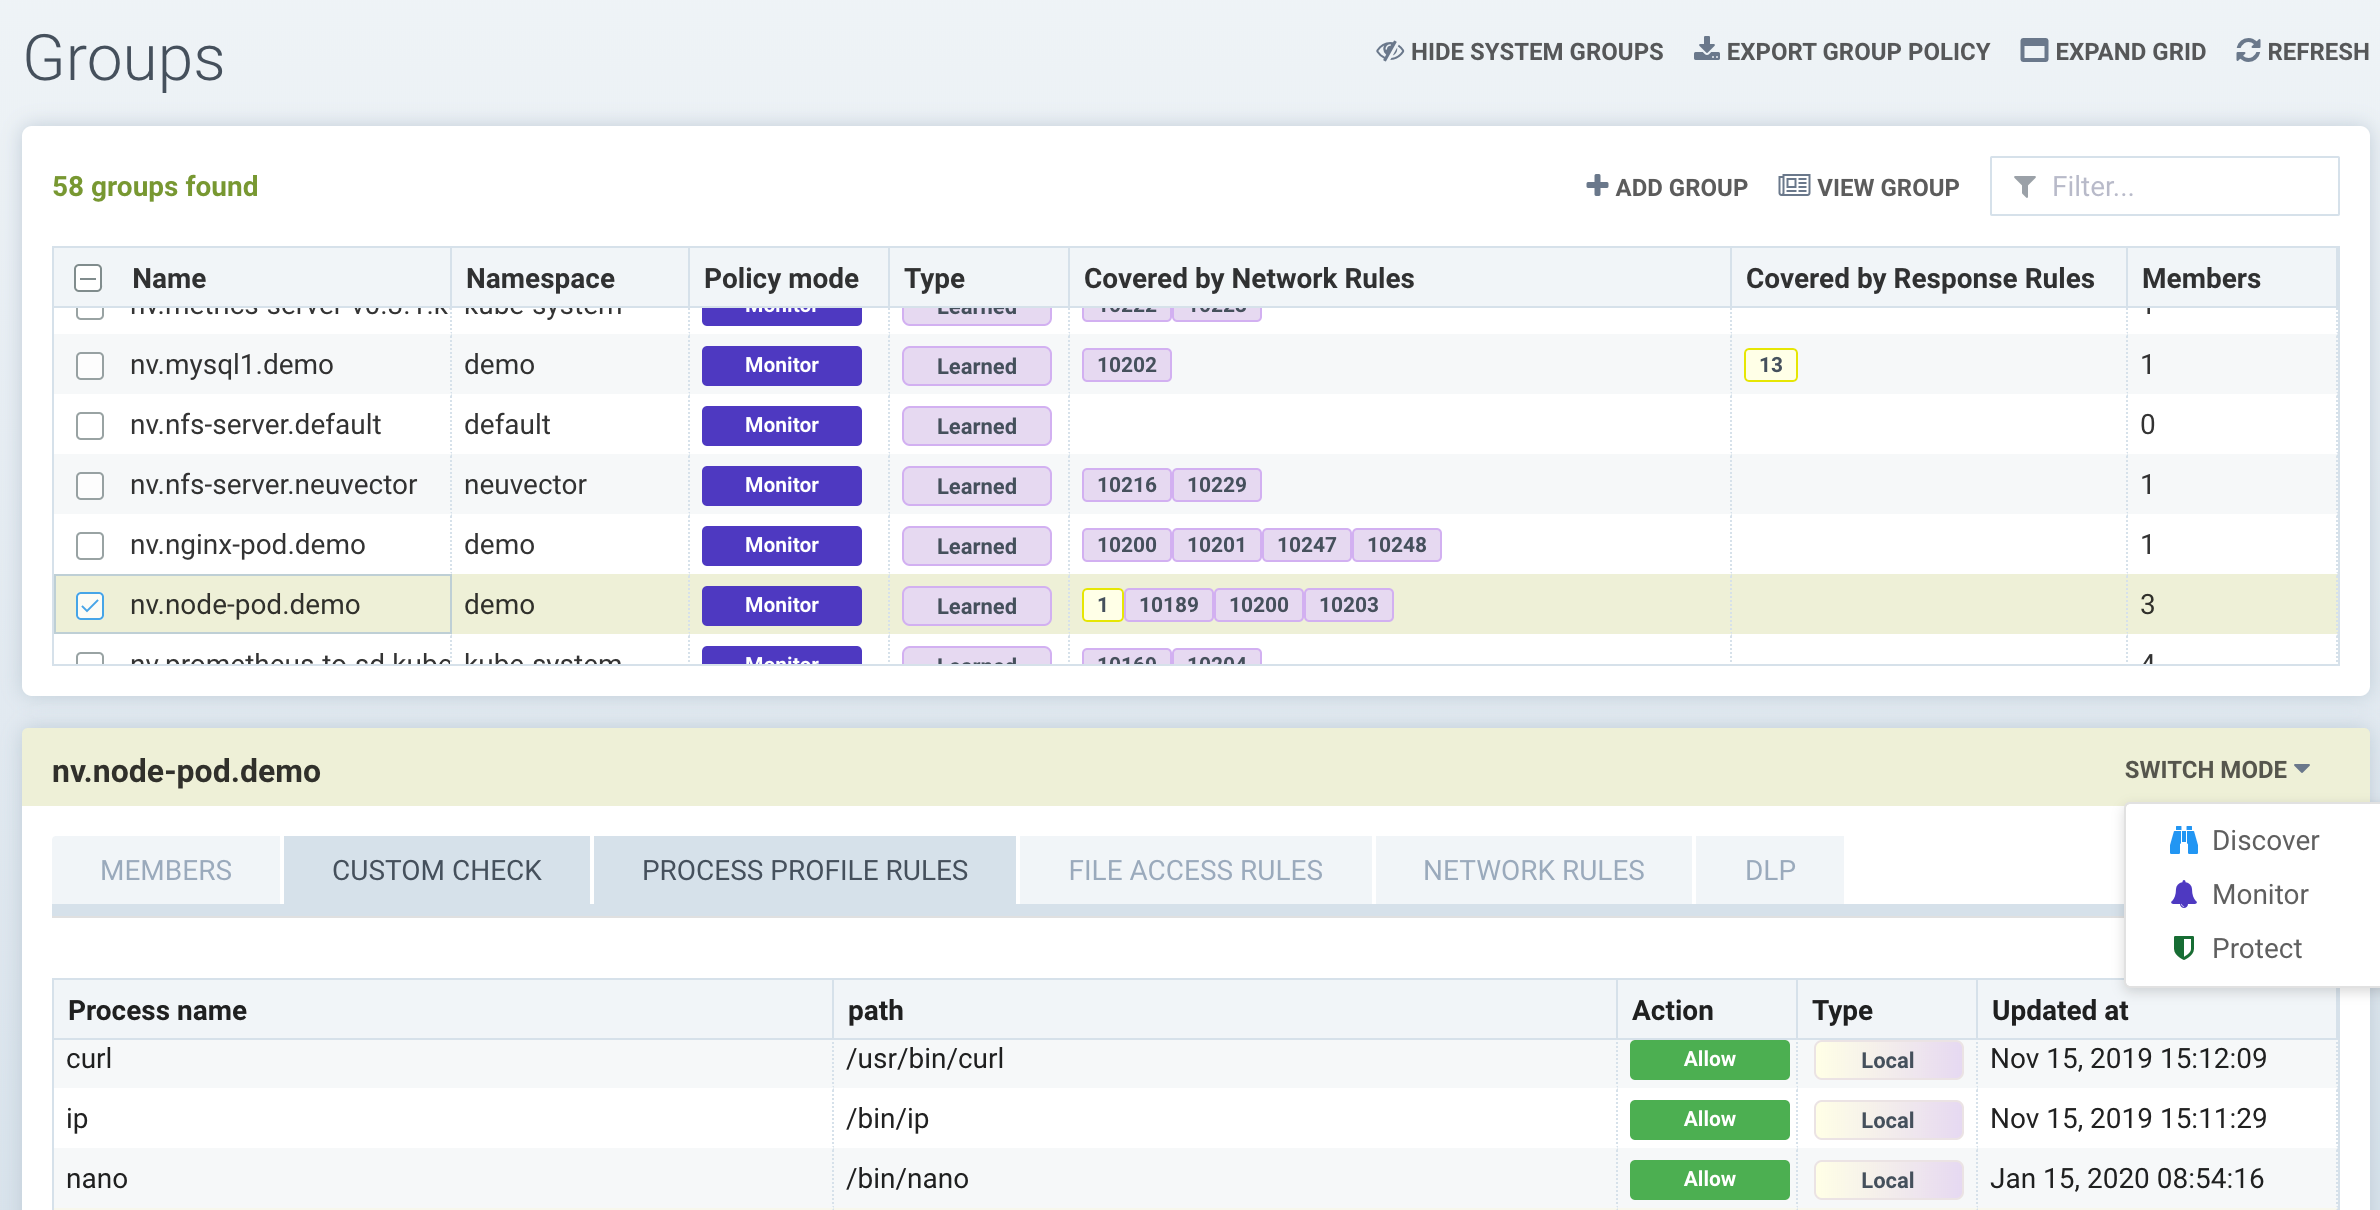Select Discover mode binoculars icon
Screen dimensions: 2380x1210
(2184, 840)
